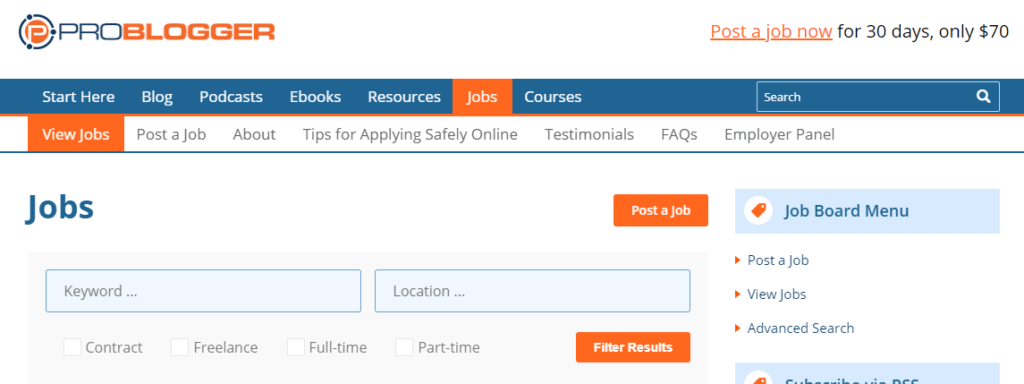This screenshot has width=1024, height=384.
Task: Open Tips for Applying Safely Online
Action: (x=410, y=135)
